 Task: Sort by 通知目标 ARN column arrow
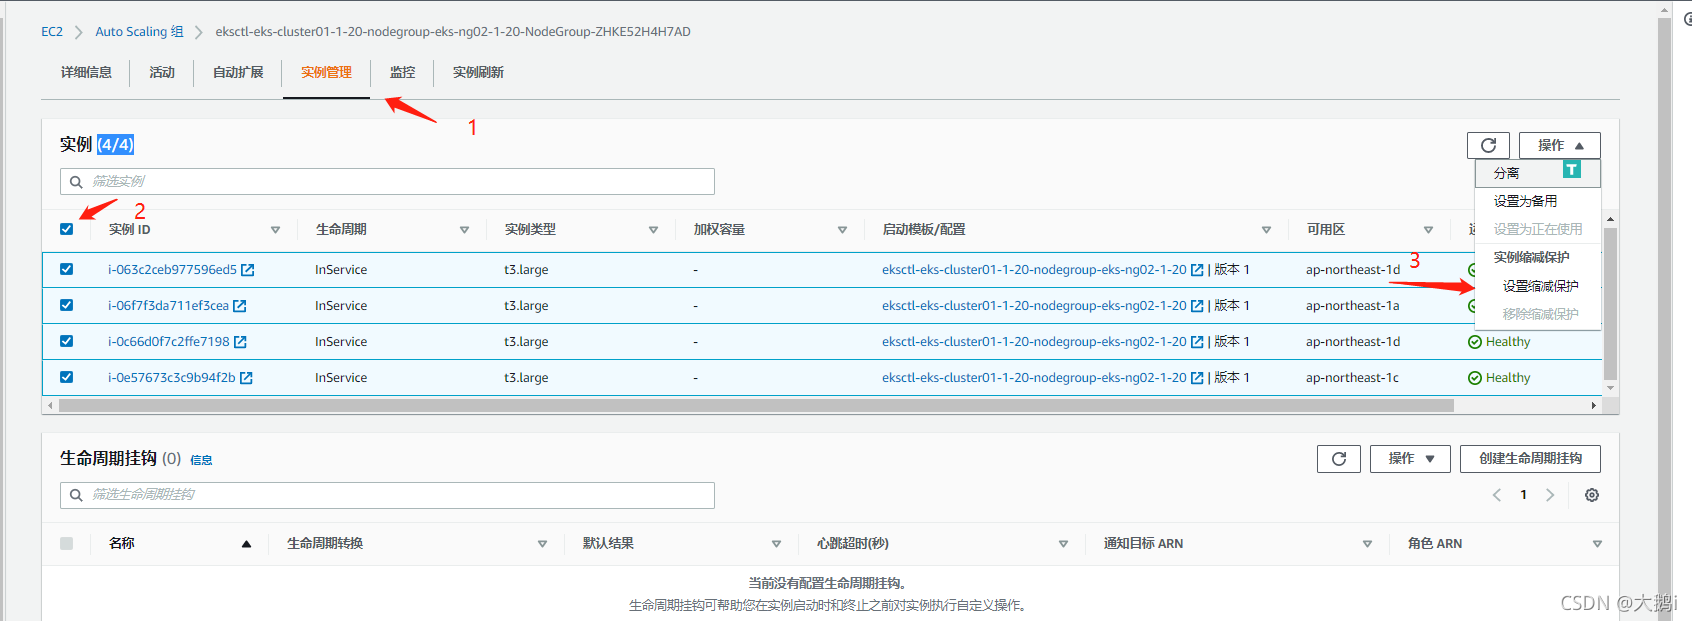1367,544
